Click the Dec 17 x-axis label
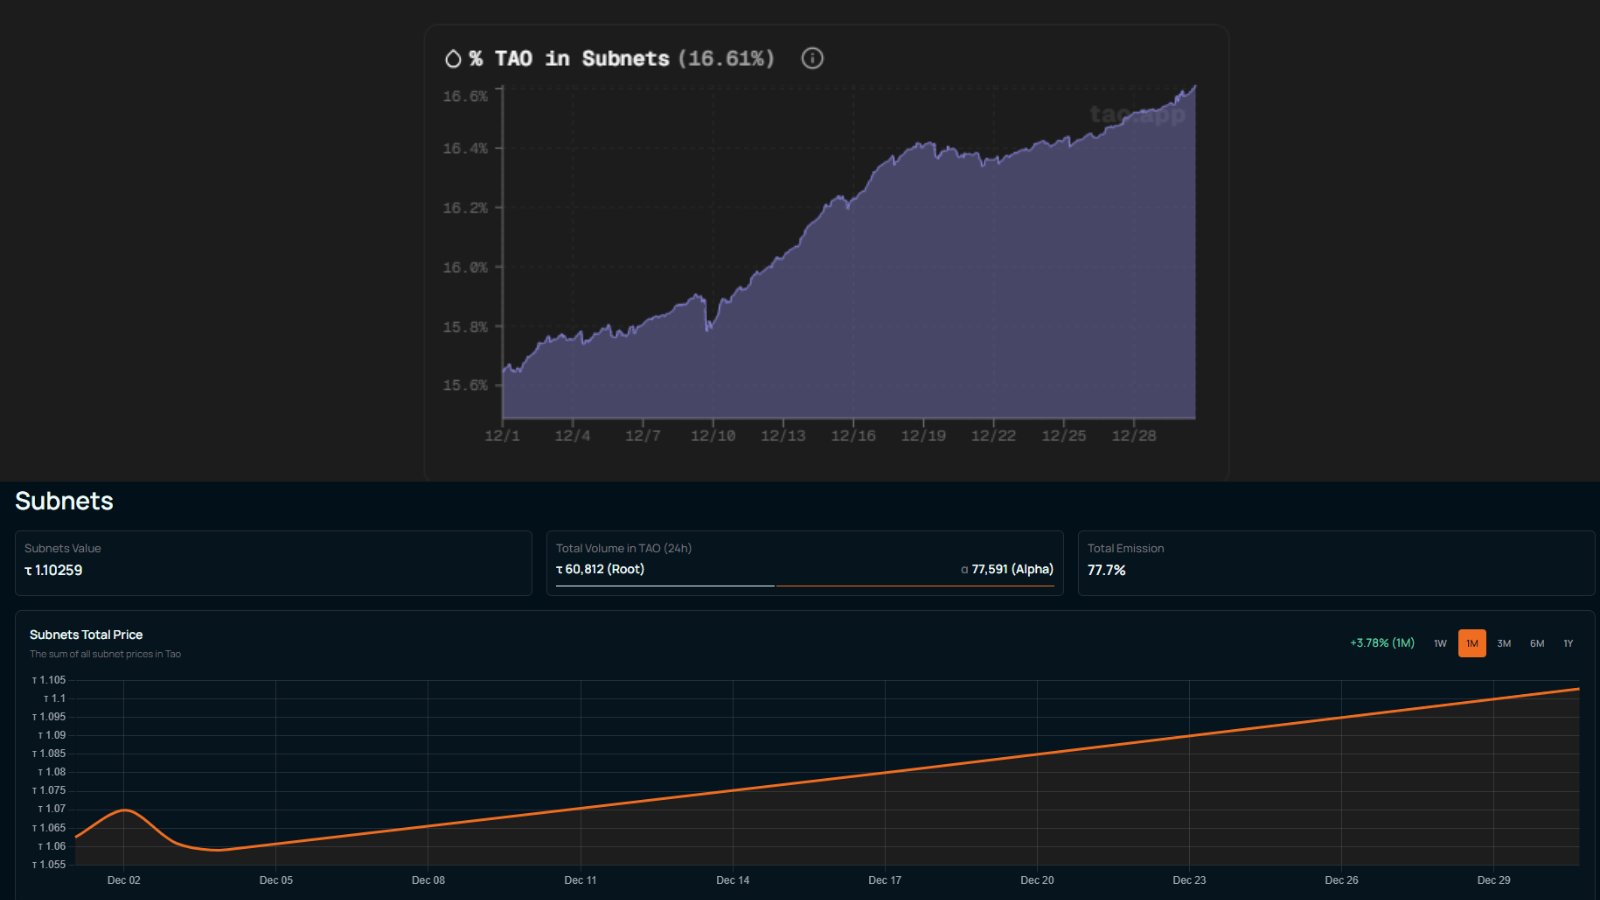The image size is (1600, 900). (884, 880)
